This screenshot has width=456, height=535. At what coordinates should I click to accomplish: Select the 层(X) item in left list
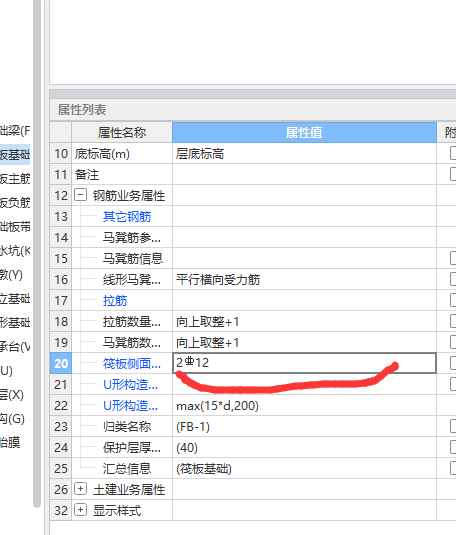tap(12, 394)
